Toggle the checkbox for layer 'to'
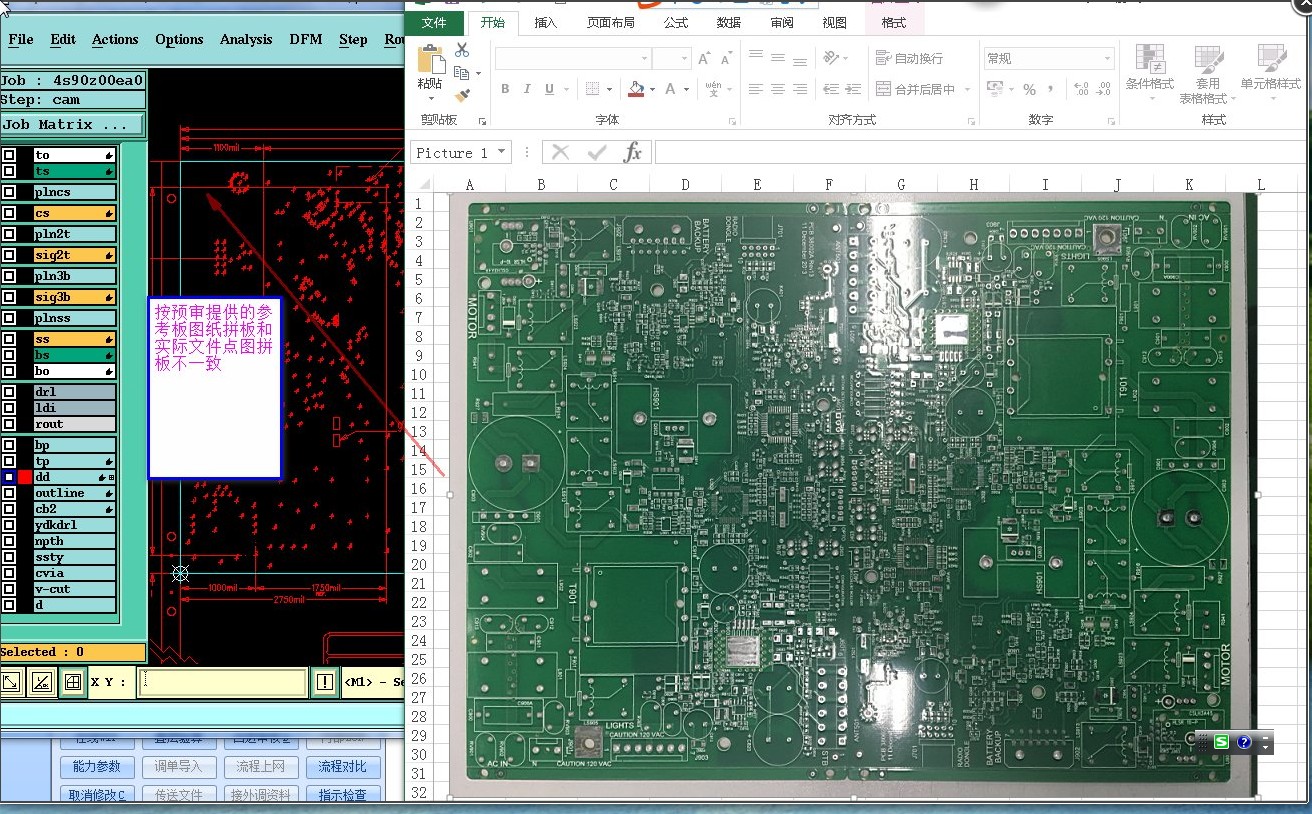1312x814 pixels. click(x=8, y=155)
